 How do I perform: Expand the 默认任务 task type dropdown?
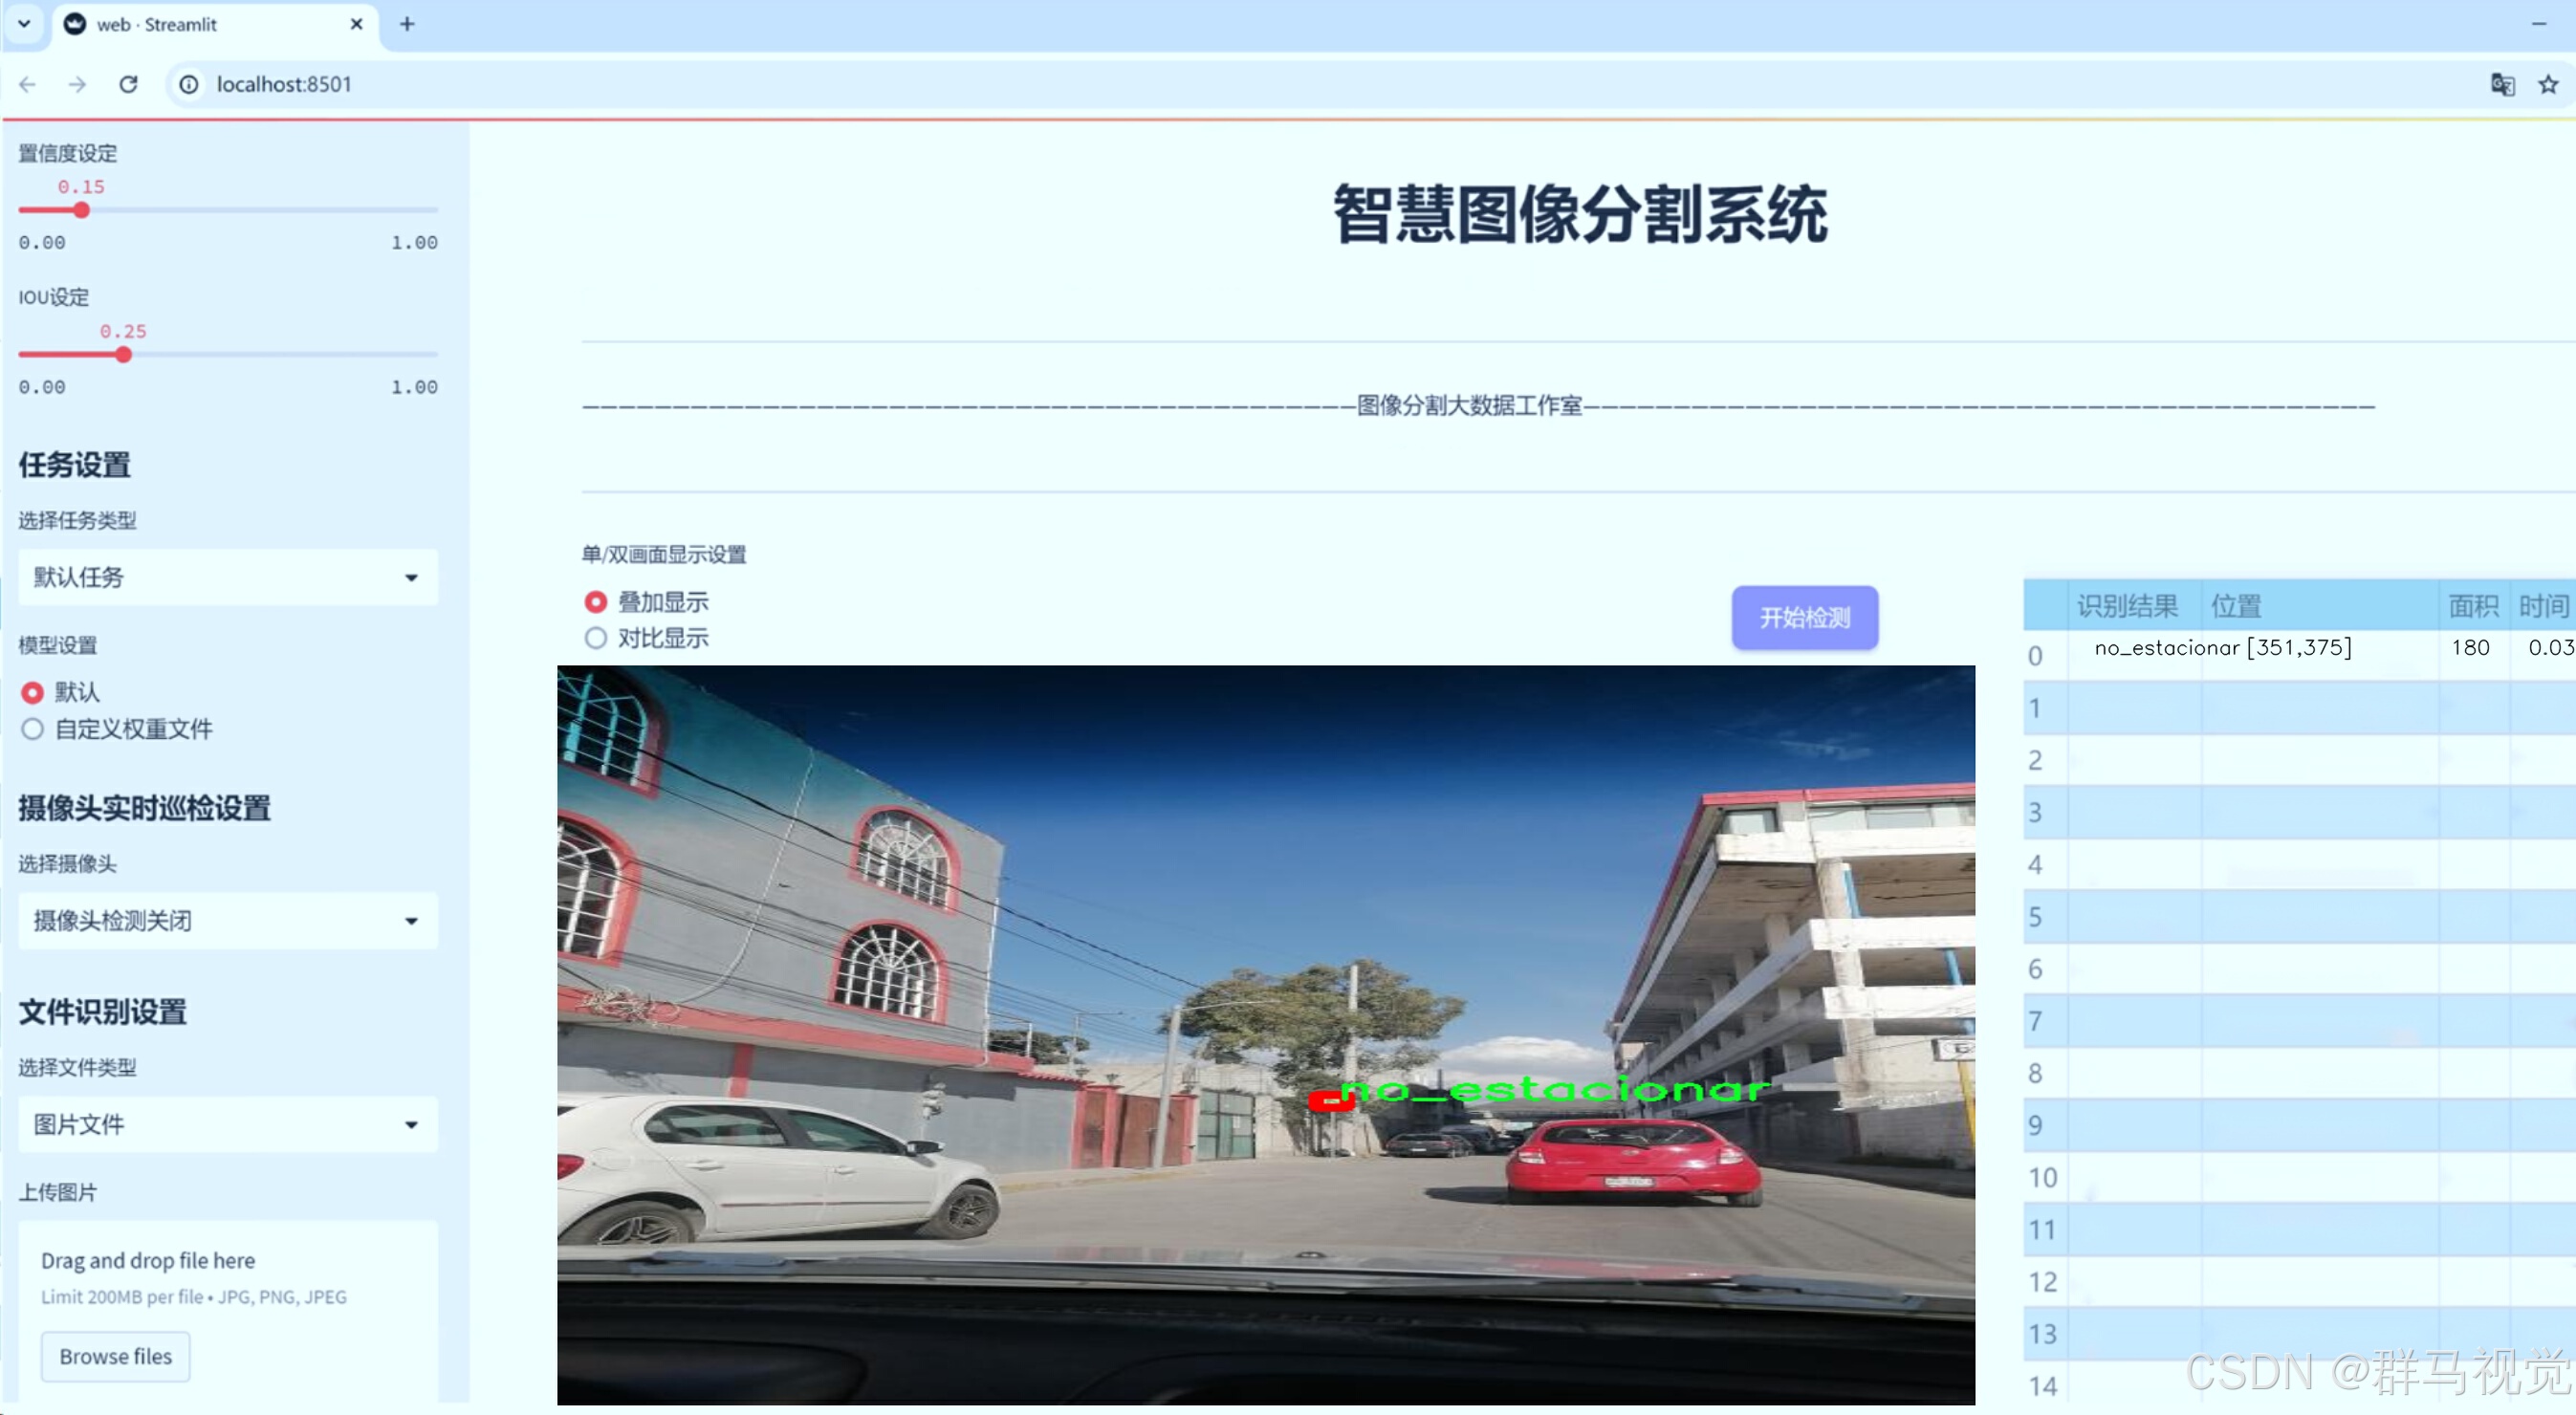(x=228, y=577)
